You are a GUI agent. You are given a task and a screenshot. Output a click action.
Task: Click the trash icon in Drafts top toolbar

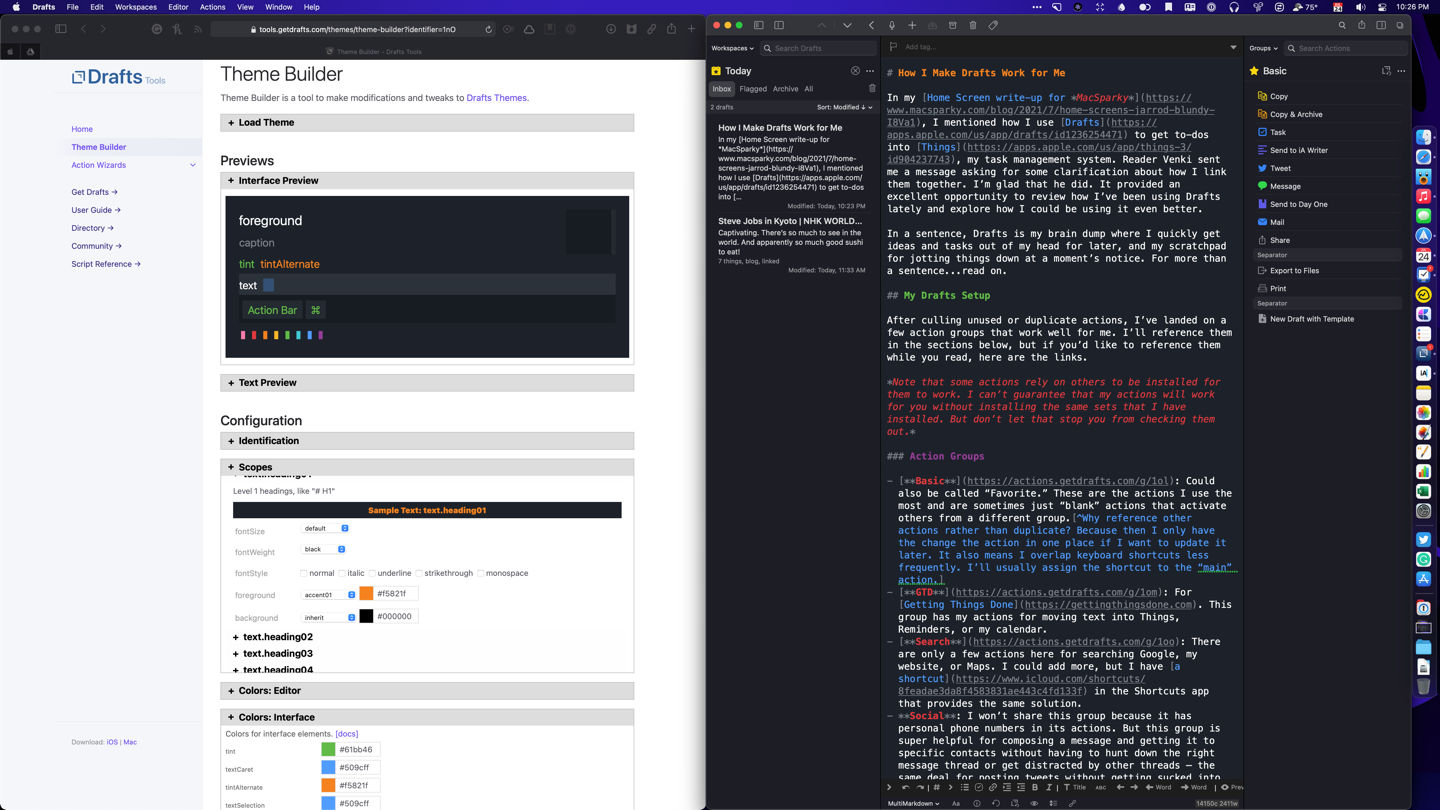click(x=972, y=25)
